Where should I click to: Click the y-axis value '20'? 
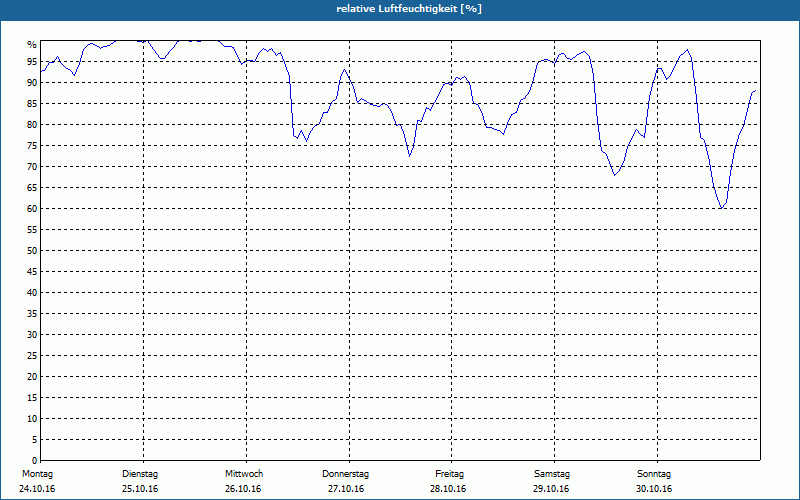coord(32,377)
